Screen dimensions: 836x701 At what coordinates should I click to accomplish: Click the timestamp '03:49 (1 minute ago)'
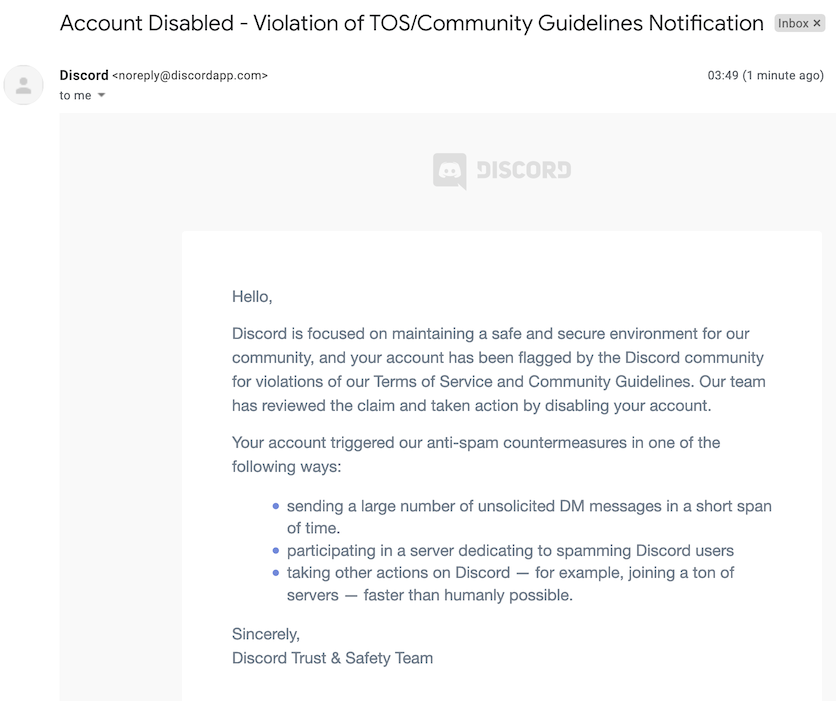pos(763,74)
